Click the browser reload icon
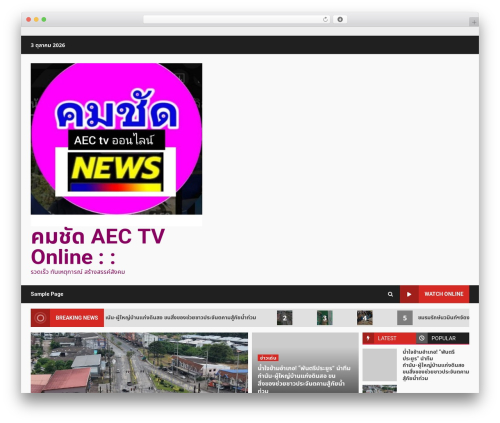This screenshot has height=423, width=500. tap(325, 19)
